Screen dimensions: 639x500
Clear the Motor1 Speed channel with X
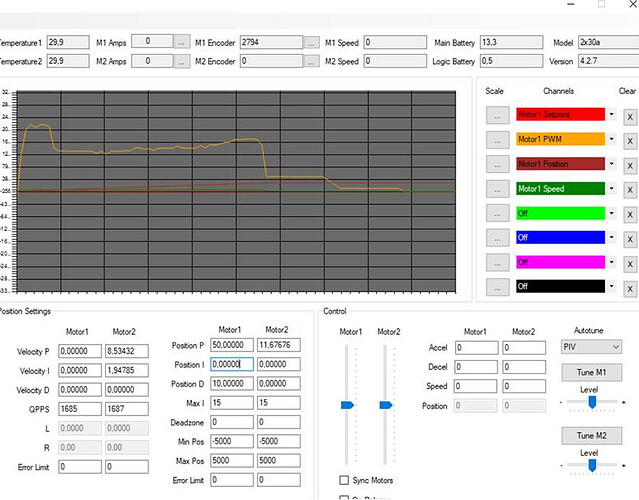pyautogui.click(x=629, y=188)
